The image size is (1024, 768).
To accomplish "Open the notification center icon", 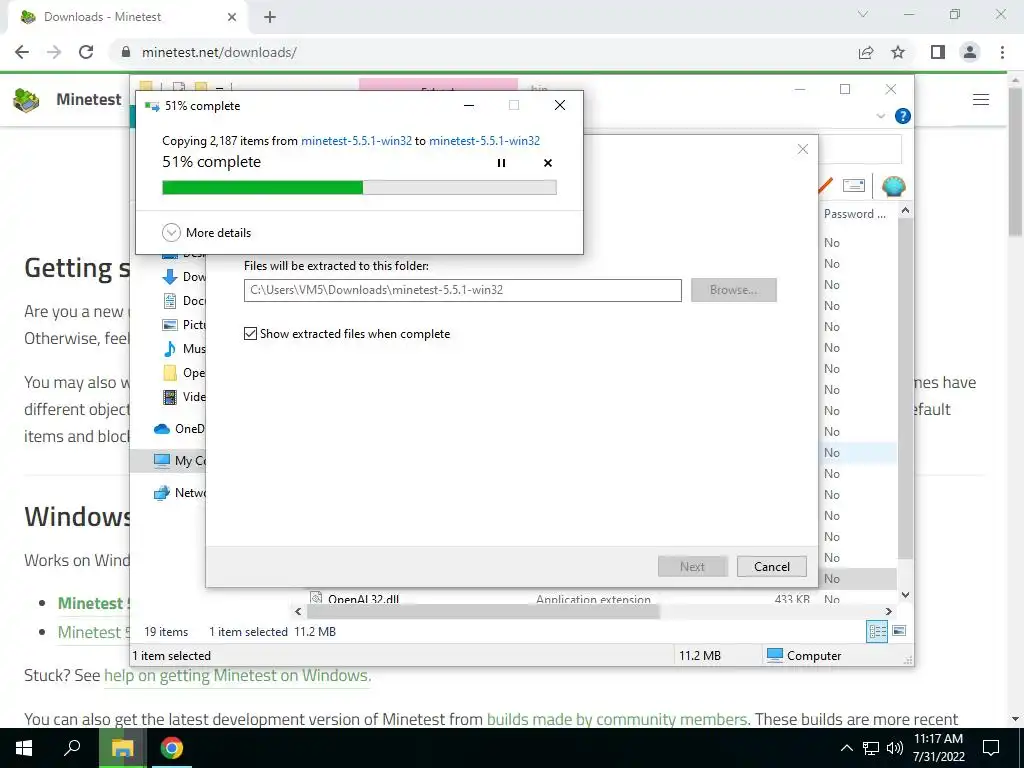I will tap(991, 748).
